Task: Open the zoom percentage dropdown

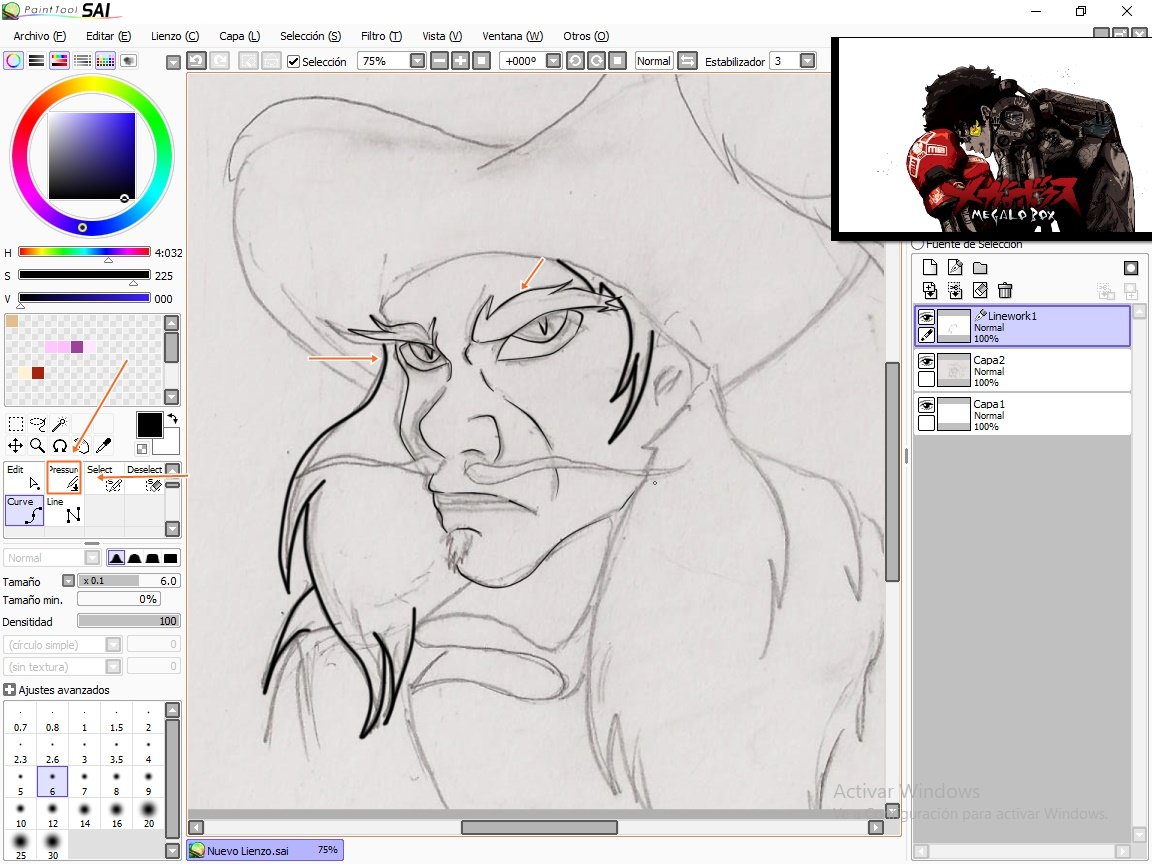Action: 417,61
